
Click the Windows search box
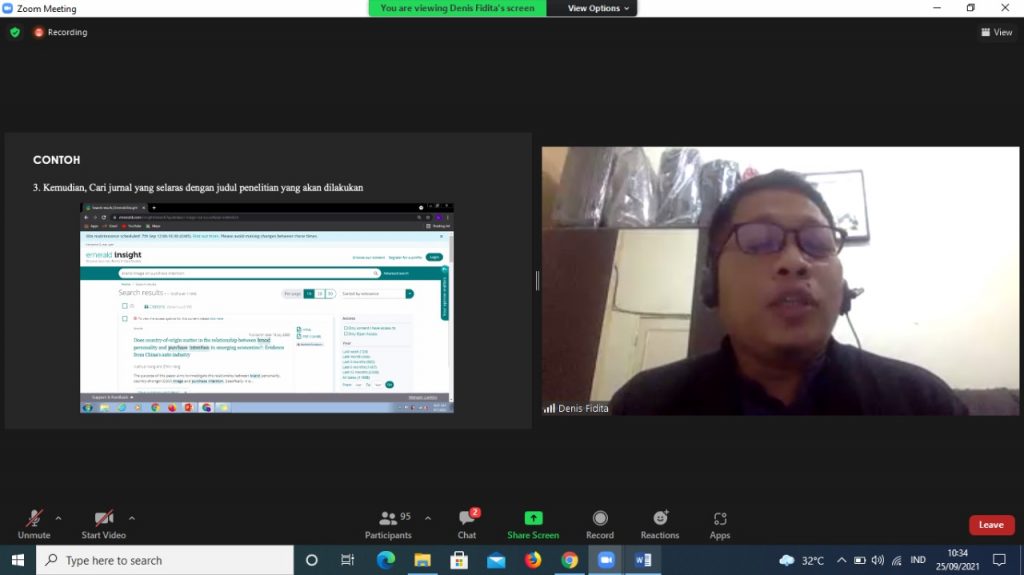(165, 560)
